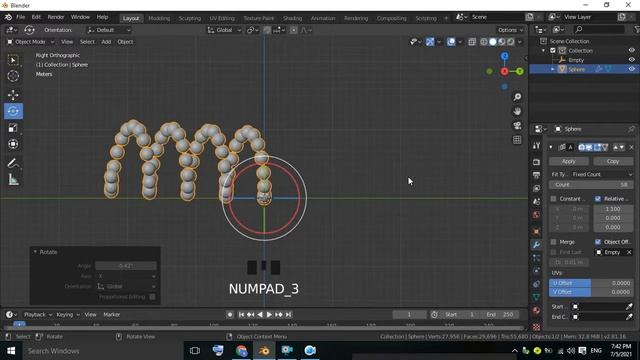Open the Keying dropdown in timeline

[x=68, y=315]
